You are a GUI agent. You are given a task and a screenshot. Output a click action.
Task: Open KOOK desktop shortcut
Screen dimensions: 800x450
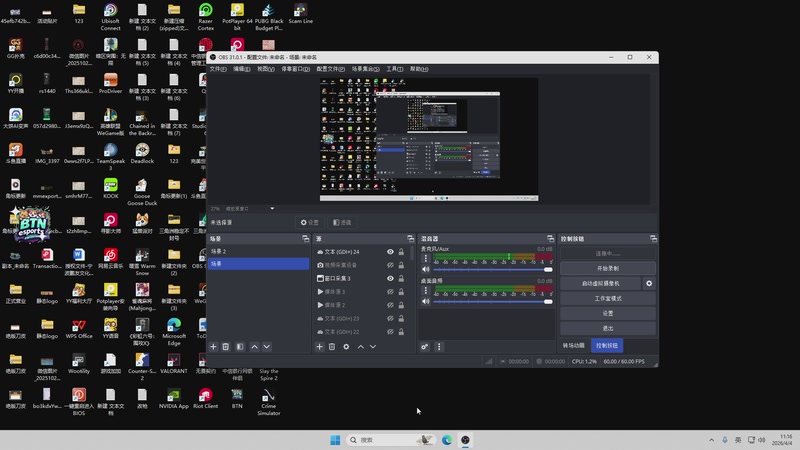point(110,188)
